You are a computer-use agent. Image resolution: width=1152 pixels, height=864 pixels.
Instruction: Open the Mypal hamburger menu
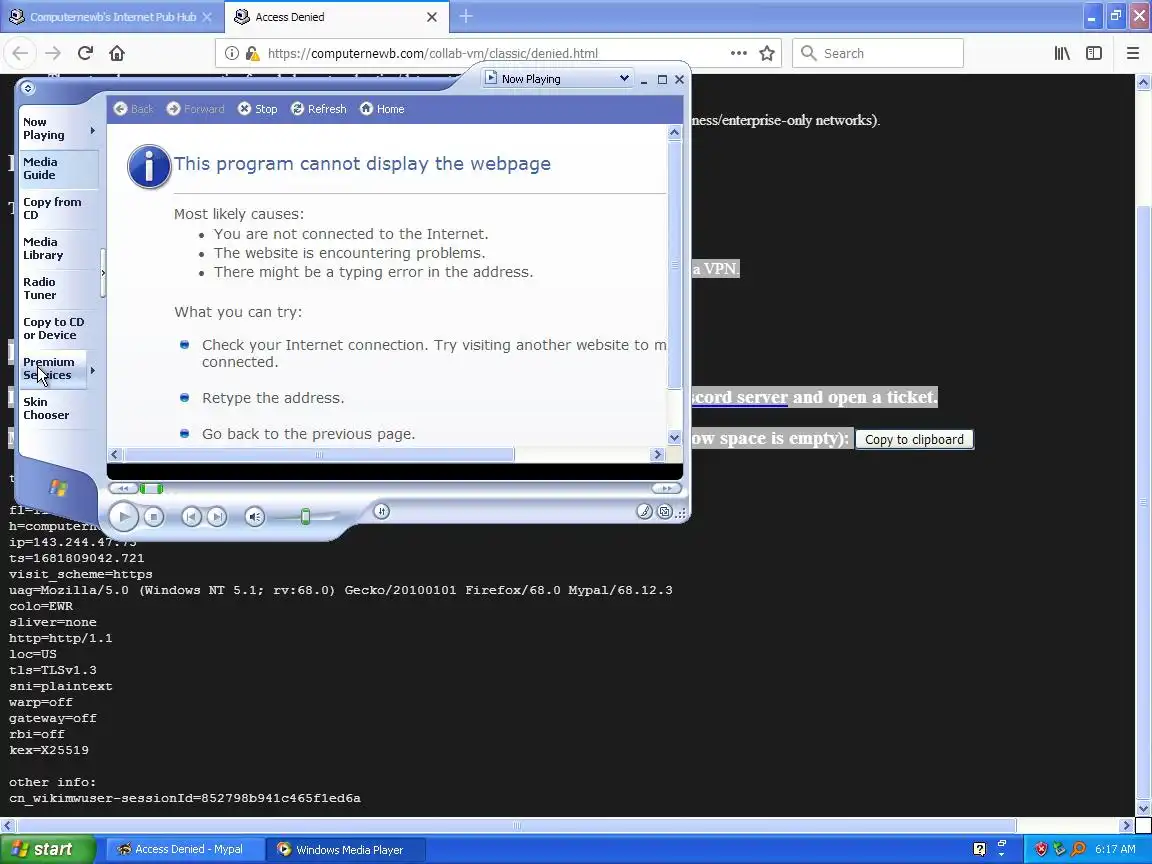point(1132,53)
